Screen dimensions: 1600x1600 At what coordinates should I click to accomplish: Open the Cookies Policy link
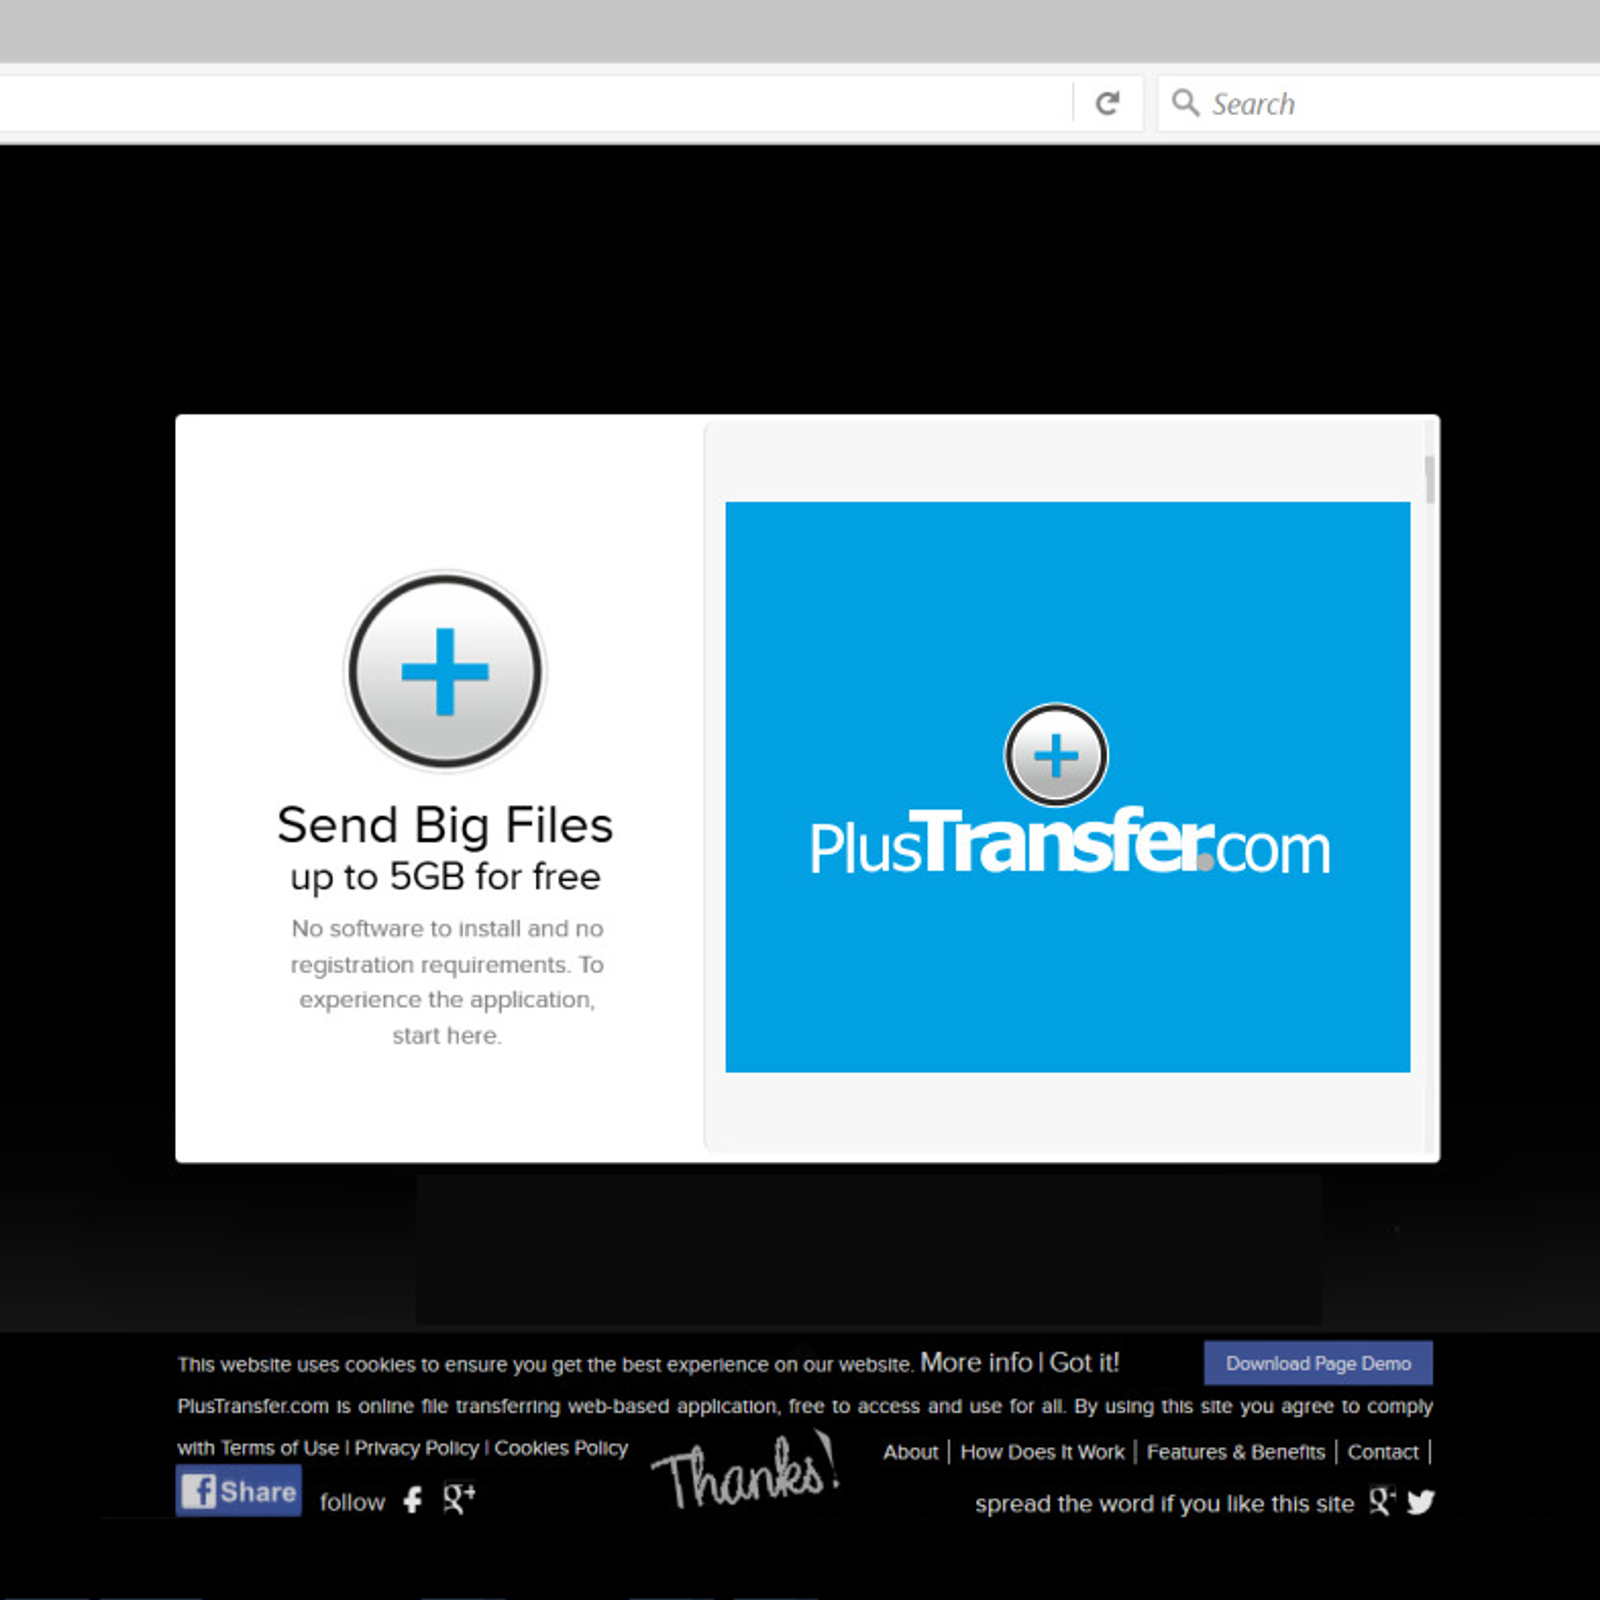561,1448
